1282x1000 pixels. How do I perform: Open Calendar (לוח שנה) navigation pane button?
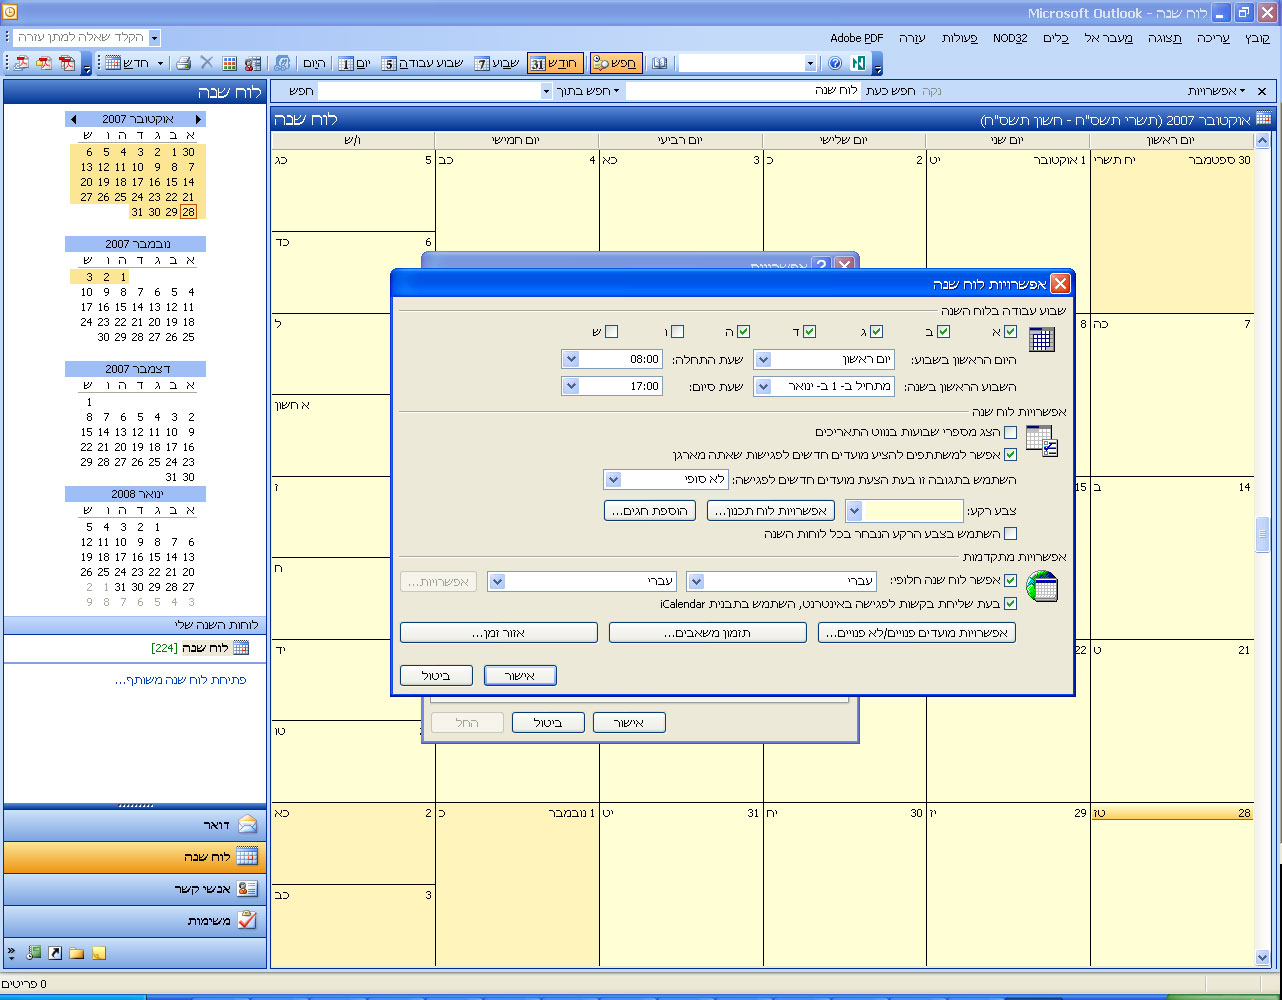pos(135,857)
